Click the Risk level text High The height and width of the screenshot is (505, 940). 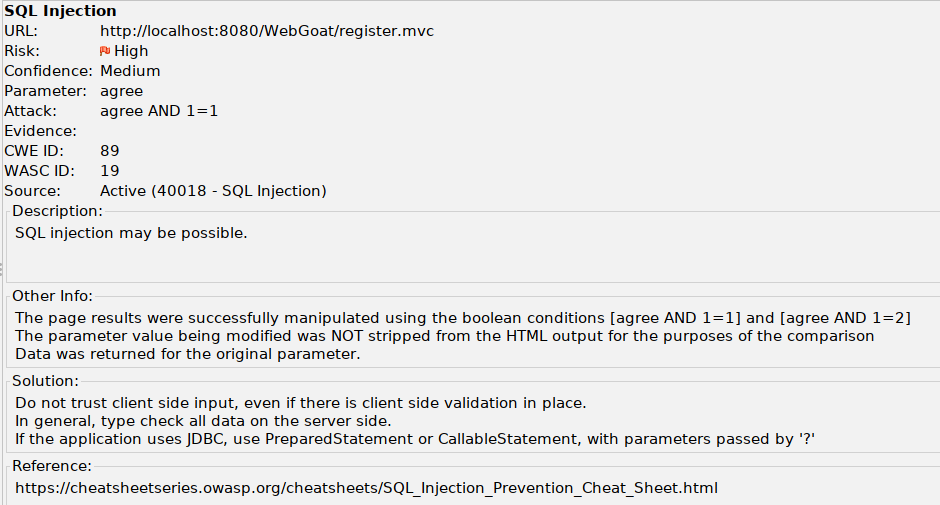[x=131, y=51]
